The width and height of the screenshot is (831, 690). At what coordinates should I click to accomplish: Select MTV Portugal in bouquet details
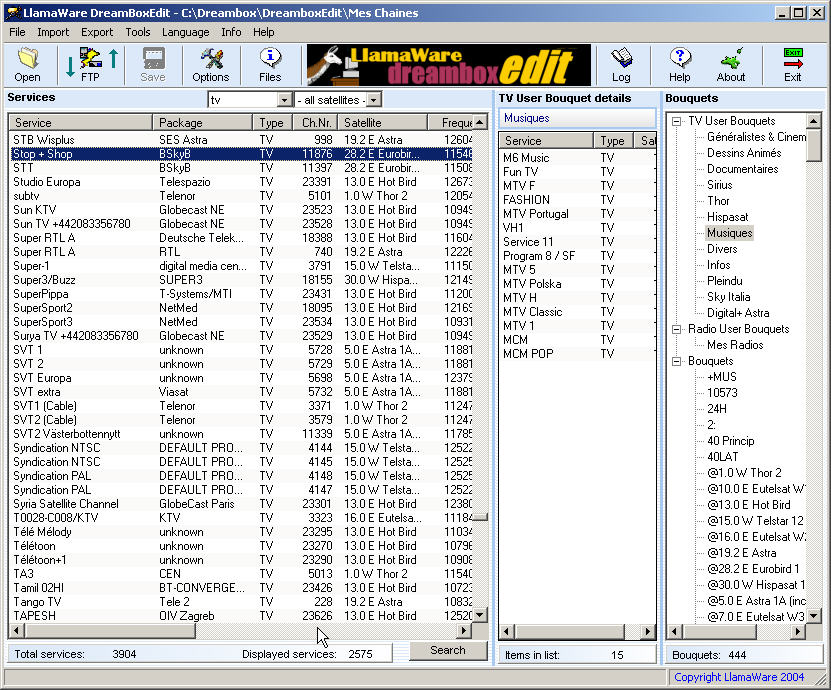577,214
